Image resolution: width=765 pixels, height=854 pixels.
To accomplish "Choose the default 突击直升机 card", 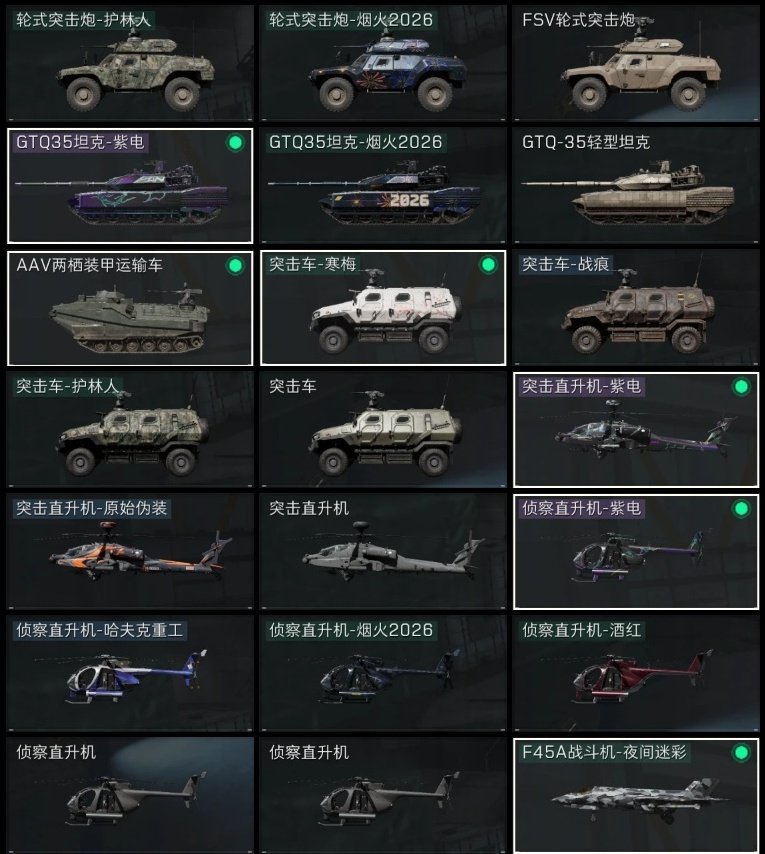I will click(383, 552).
